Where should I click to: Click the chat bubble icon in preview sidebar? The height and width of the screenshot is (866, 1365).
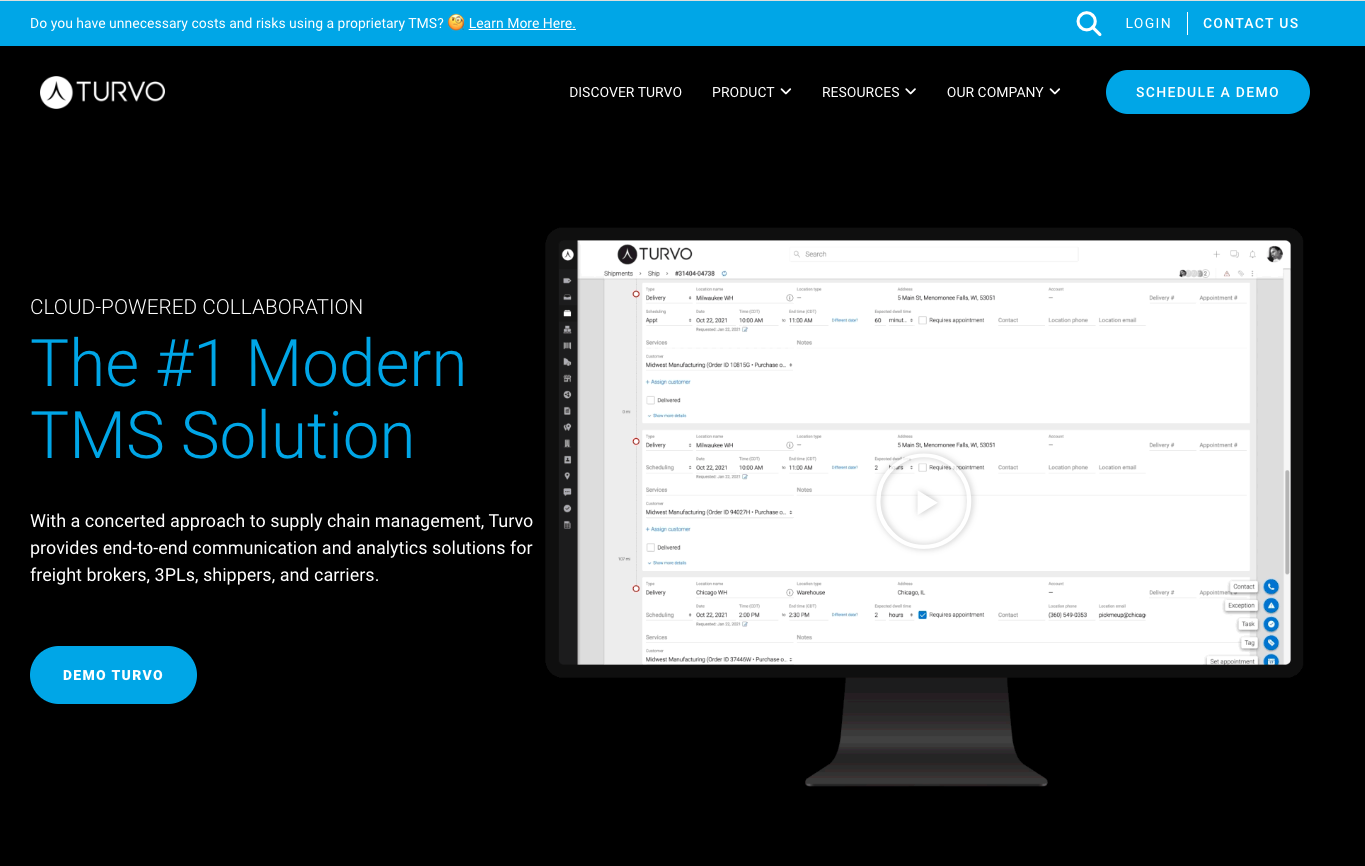(567, 492)
